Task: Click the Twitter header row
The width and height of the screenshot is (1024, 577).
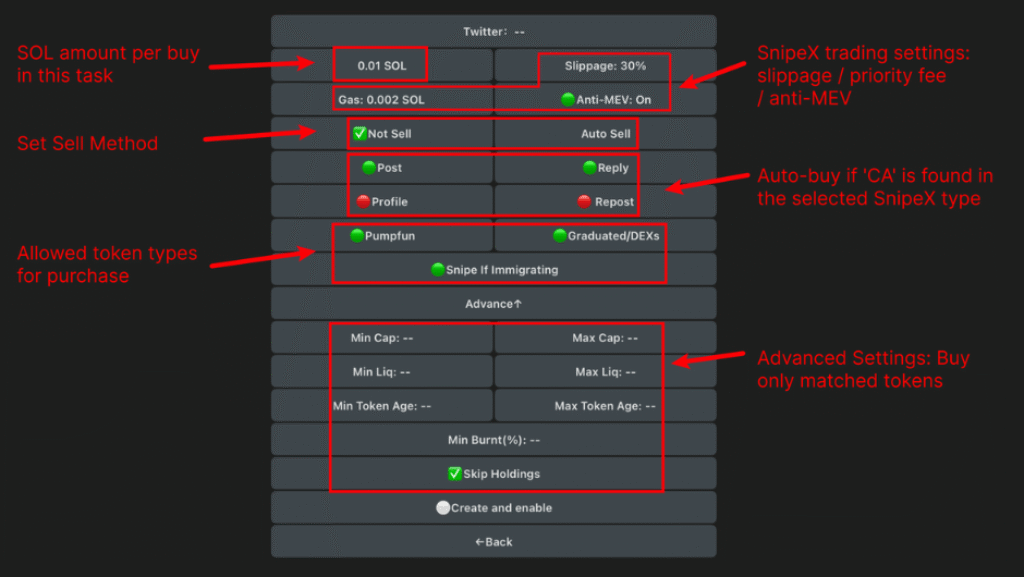Action: [493, 30]
